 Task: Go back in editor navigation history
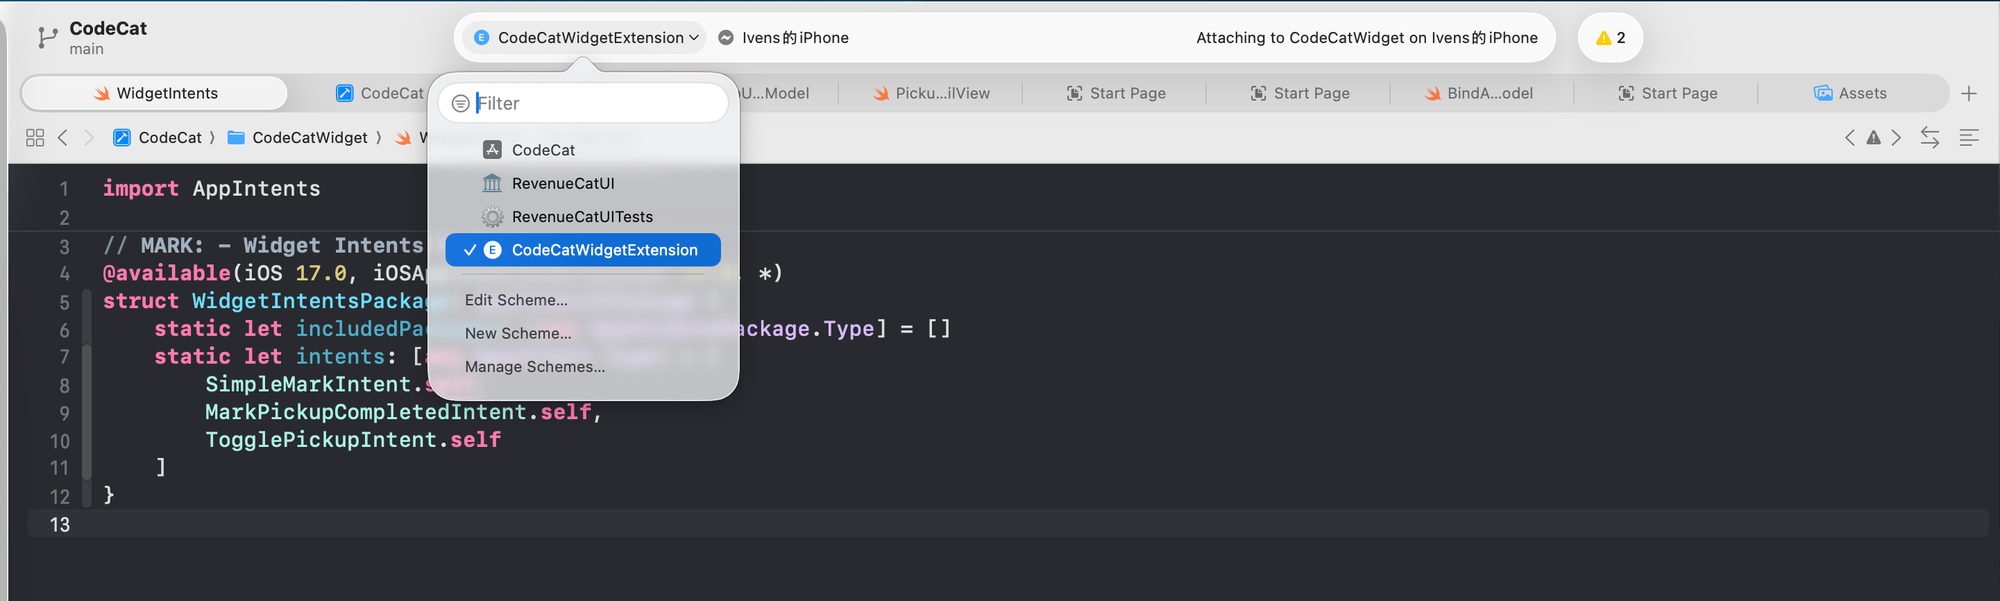tap(63, 138)
